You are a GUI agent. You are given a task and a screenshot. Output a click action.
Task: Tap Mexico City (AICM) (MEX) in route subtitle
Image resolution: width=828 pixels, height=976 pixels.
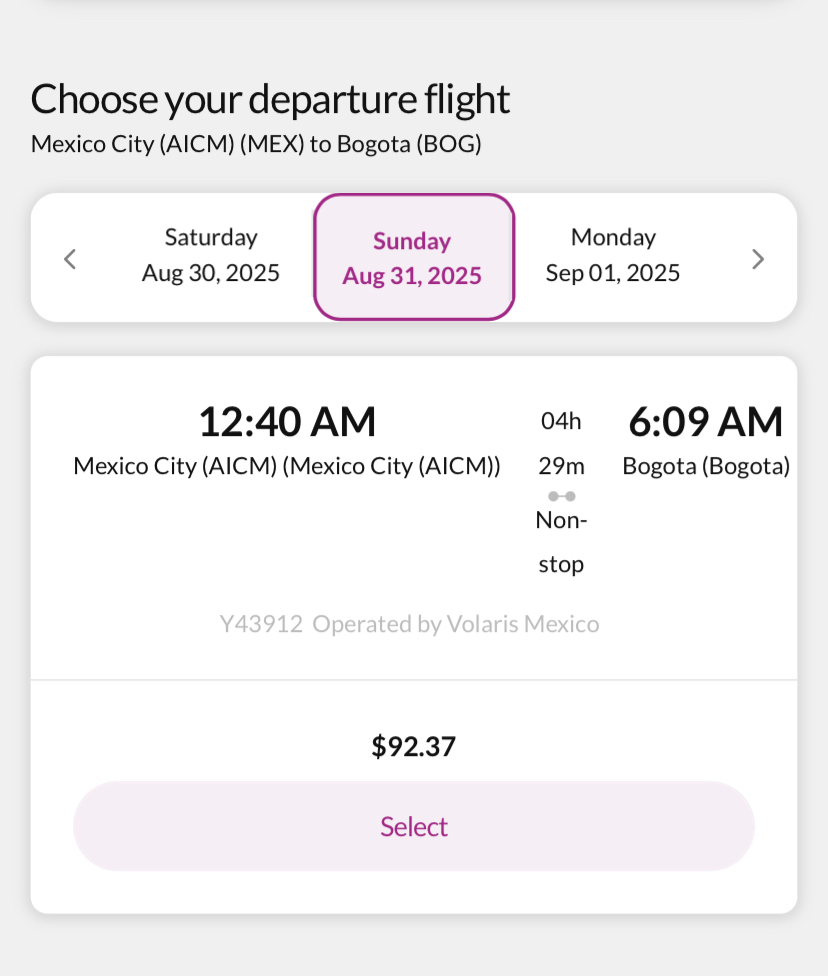(167, 144)
